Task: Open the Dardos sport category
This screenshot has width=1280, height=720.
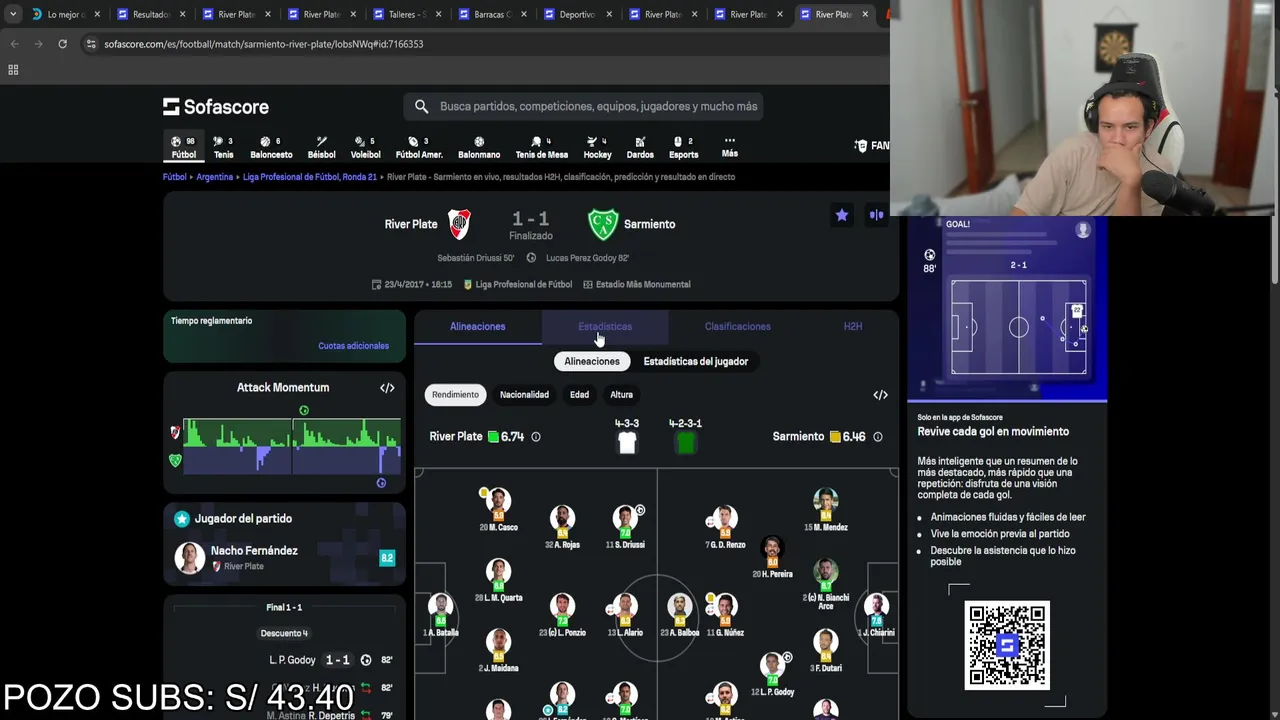Action: (x=640, y=147)
